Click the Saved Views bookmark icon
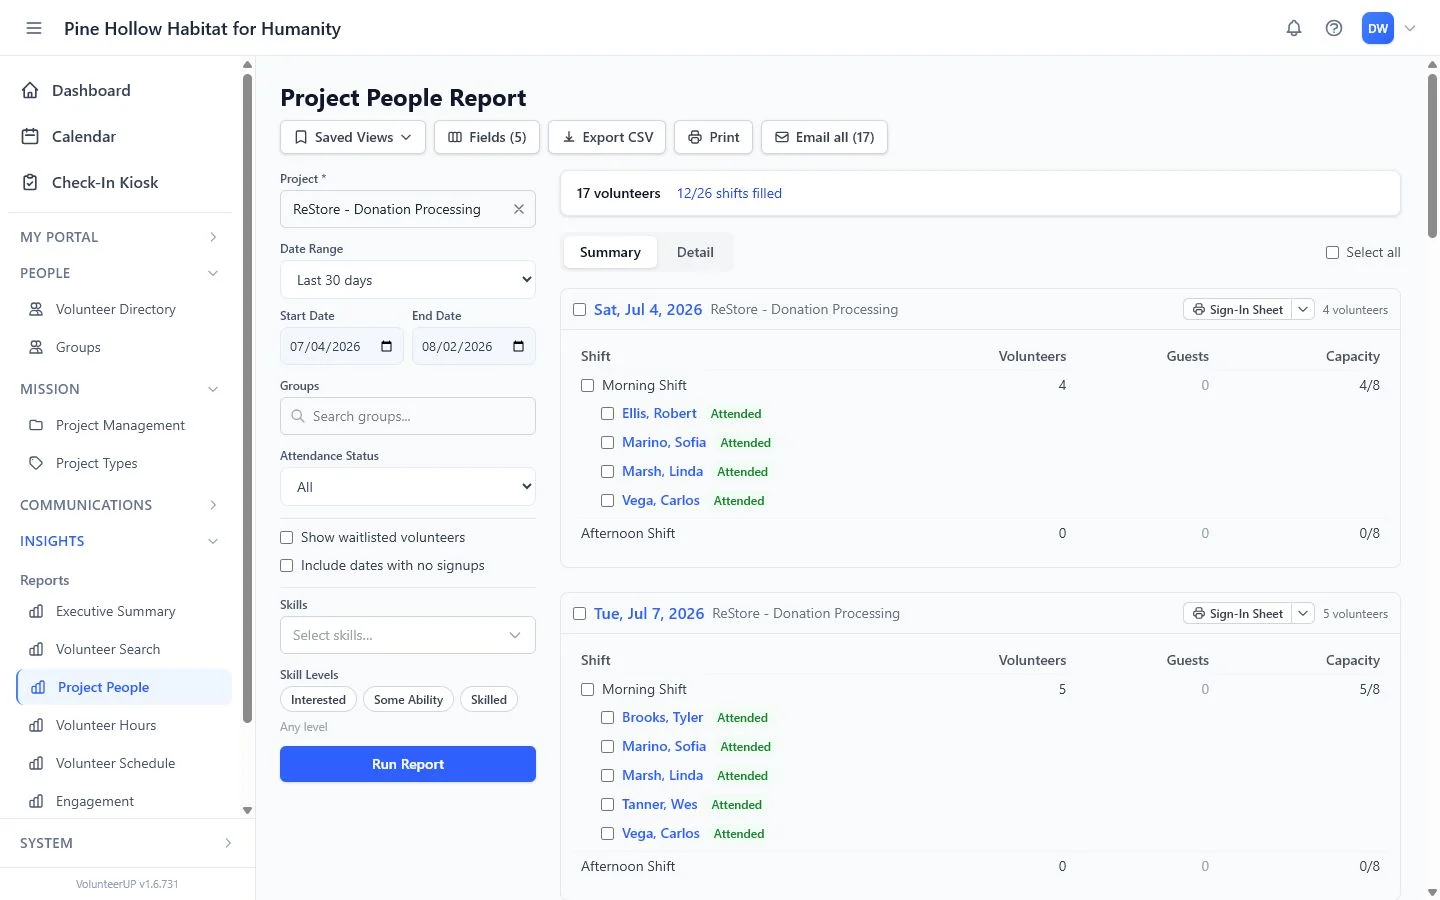Screen dimensions: 1440x900 [x=301, y=137]
